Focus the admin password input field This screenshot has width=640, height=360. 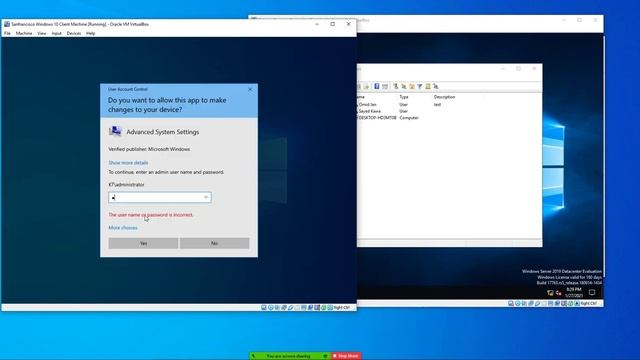pyautogui.click(x=160, y=198)
